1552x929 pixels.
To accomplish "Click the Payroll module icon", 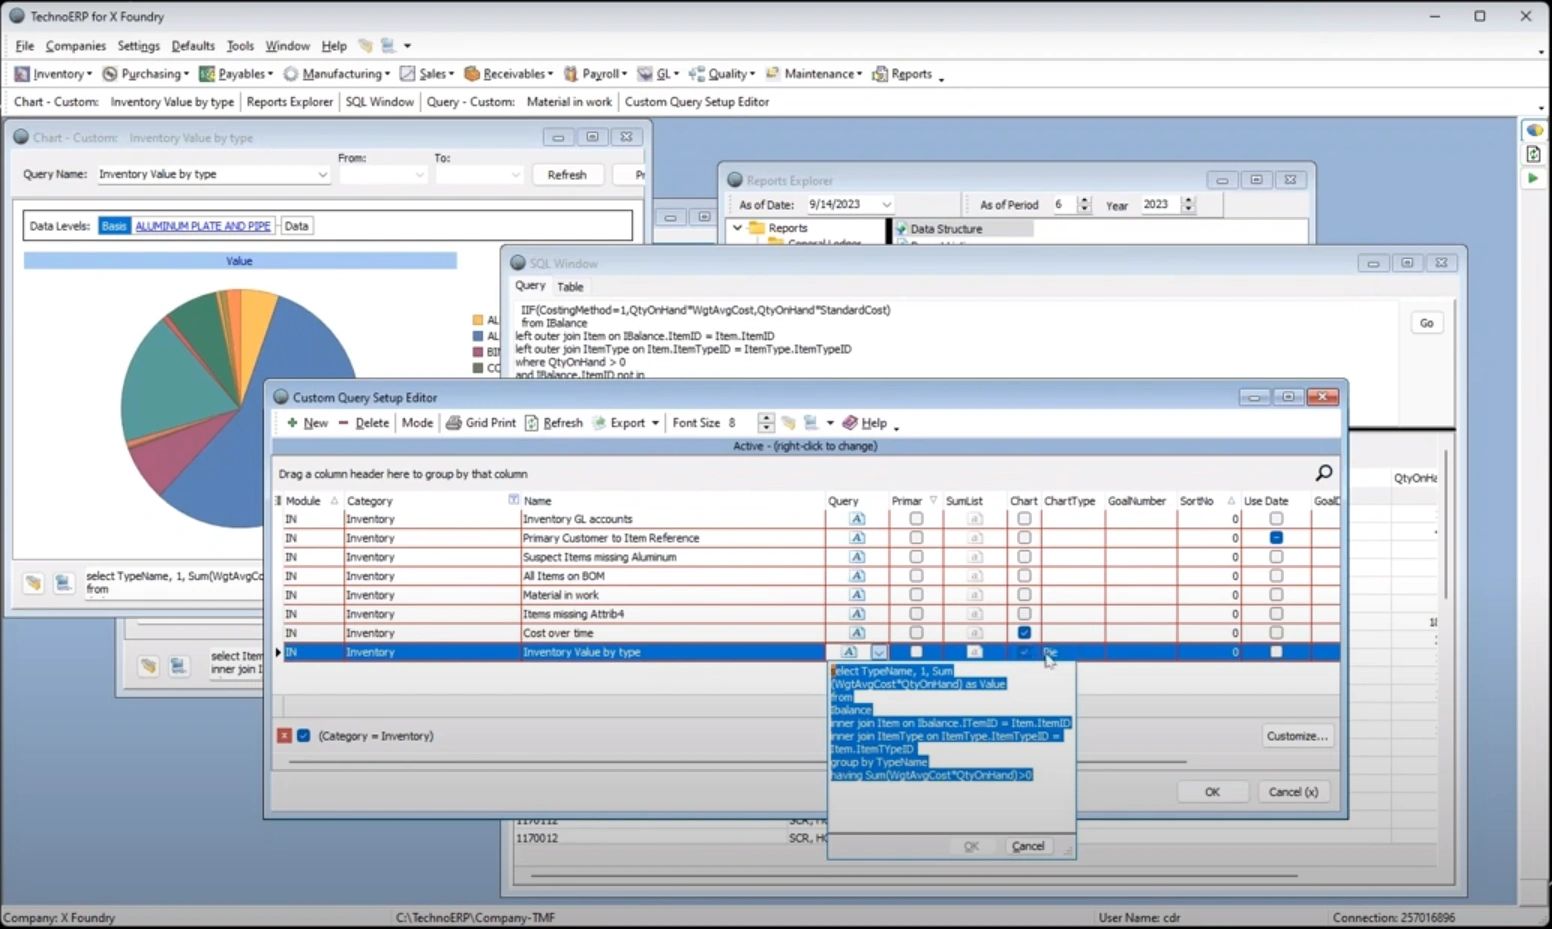I will coord(571,74).
